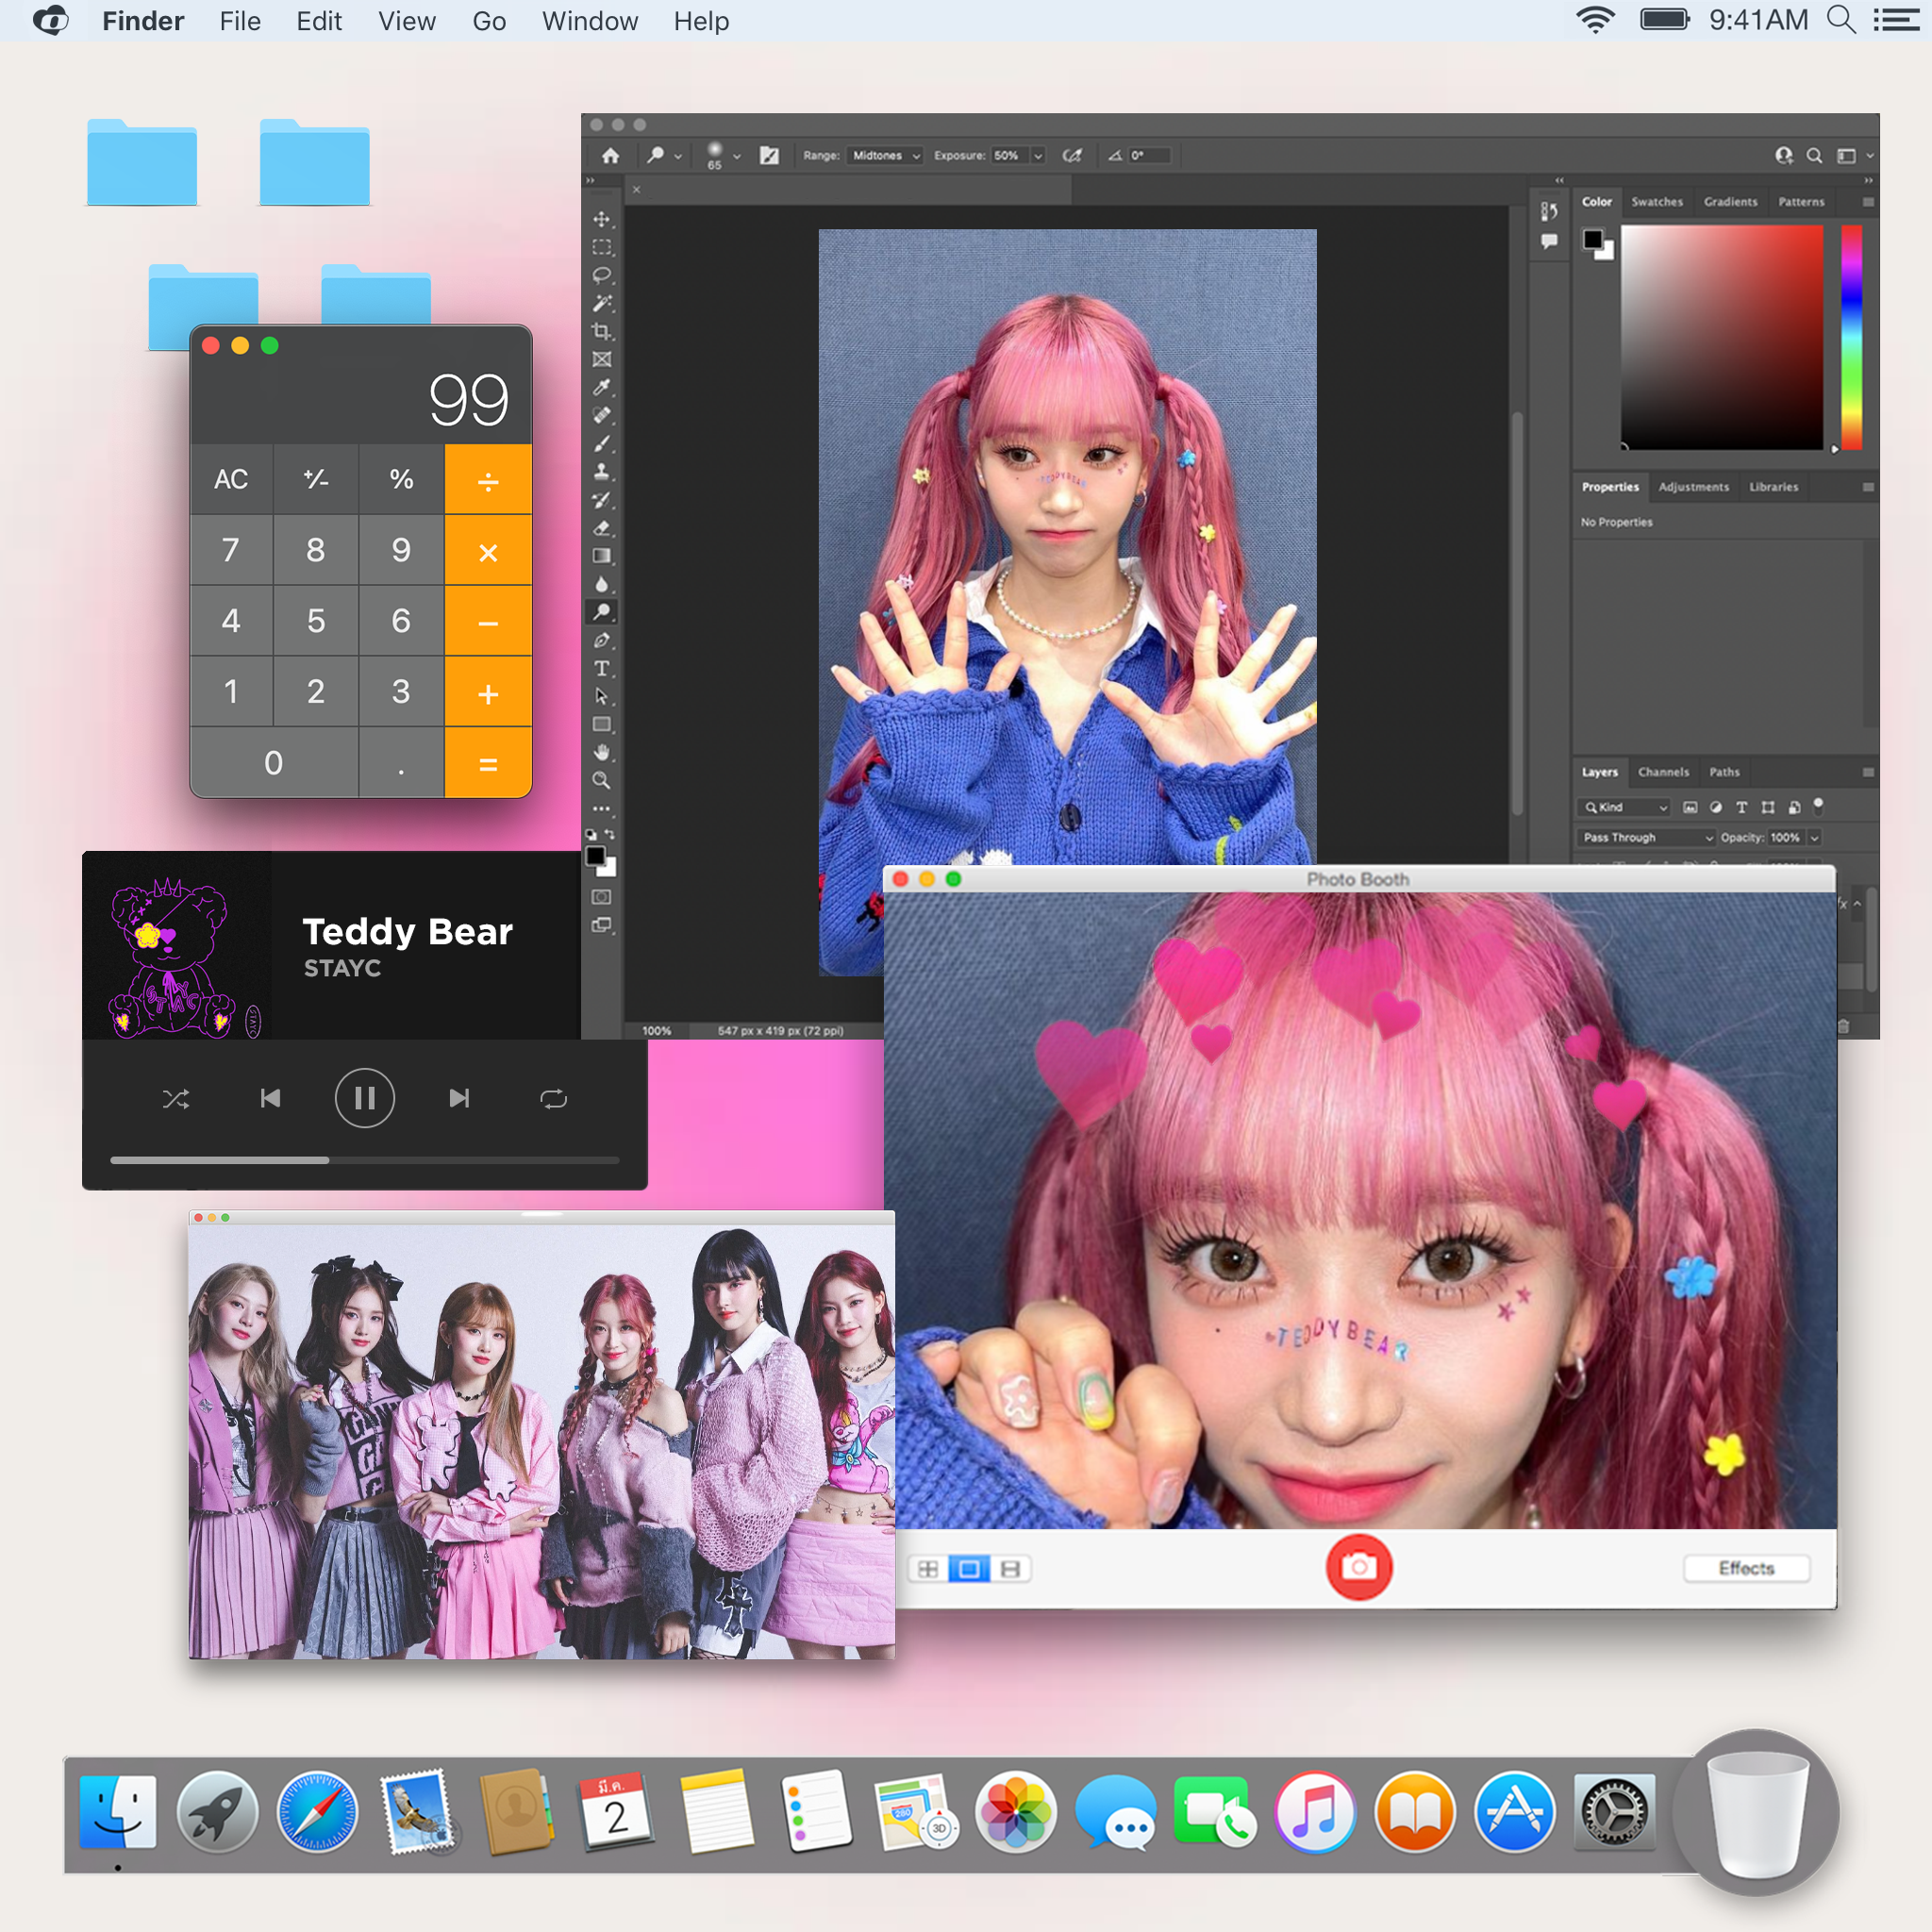Select the Lasso tool in Photoshop

coord(601,275)
